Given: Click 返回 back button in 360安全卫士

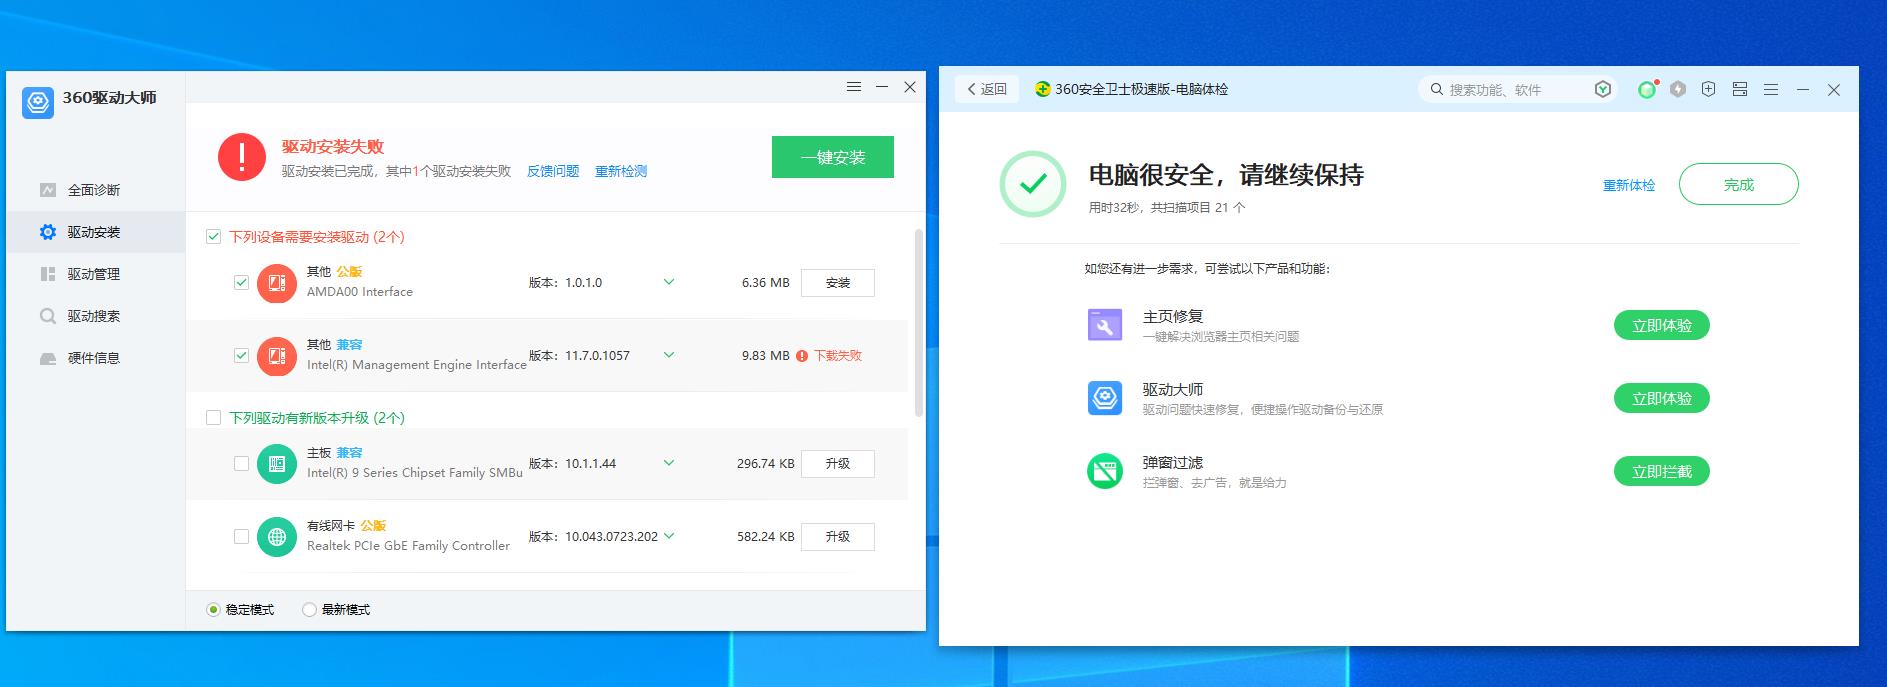Looking at the screenshot, I should (987, 89).
